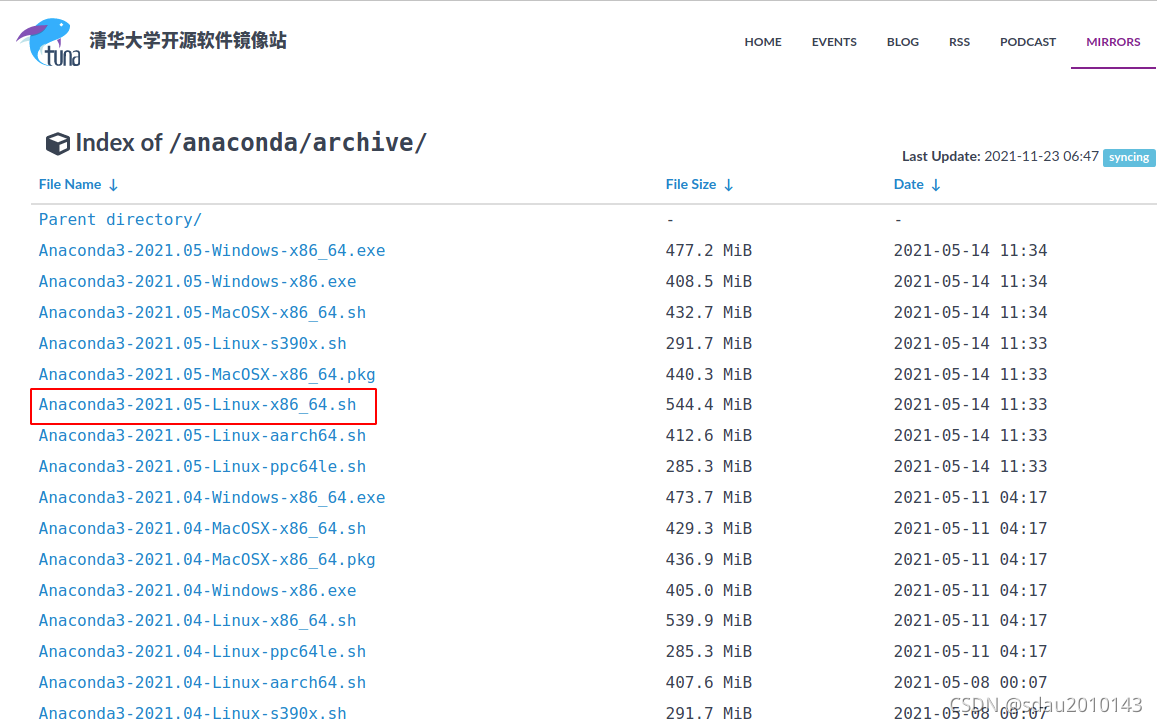
Task: Click the Last Update timestamp text
Action: (x=1000, y=156)
